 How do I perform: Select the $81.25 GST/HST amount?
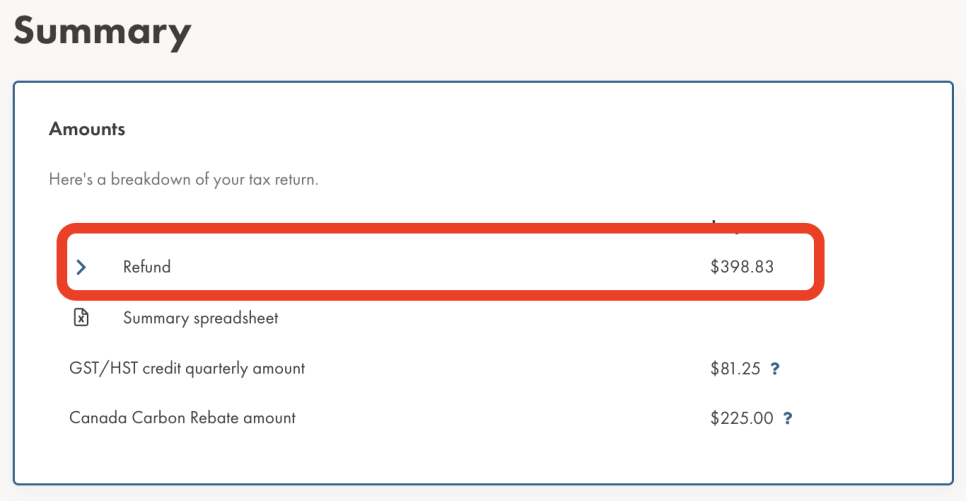pos(735,369)
